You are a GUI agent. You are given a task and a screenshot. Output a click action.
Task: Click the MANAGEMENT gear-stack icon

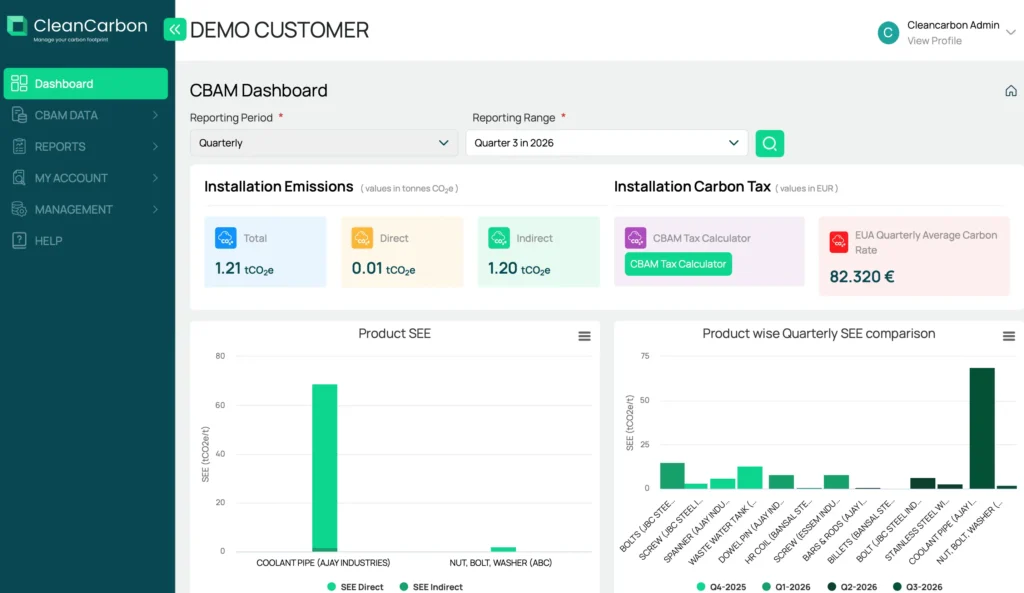[x=19, y=209]
